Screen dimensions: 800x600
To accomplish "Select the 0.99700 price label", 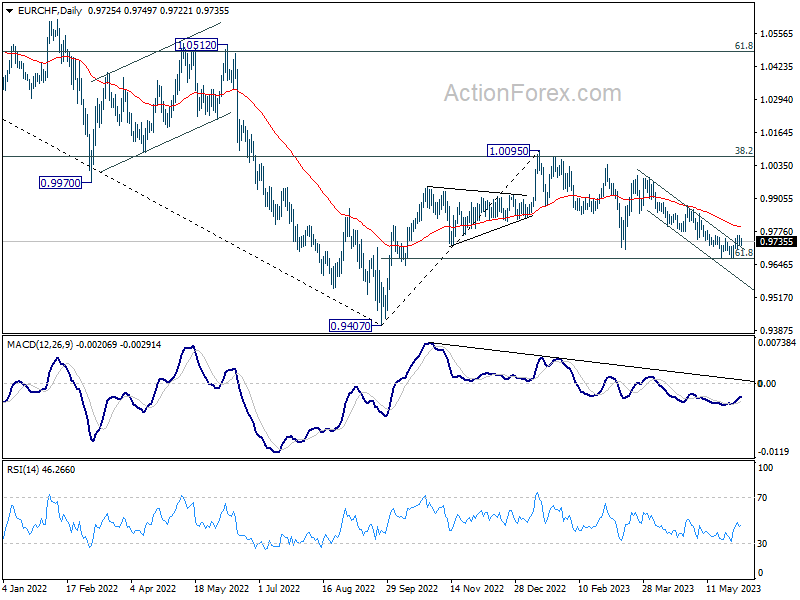I will click(60, 183).
